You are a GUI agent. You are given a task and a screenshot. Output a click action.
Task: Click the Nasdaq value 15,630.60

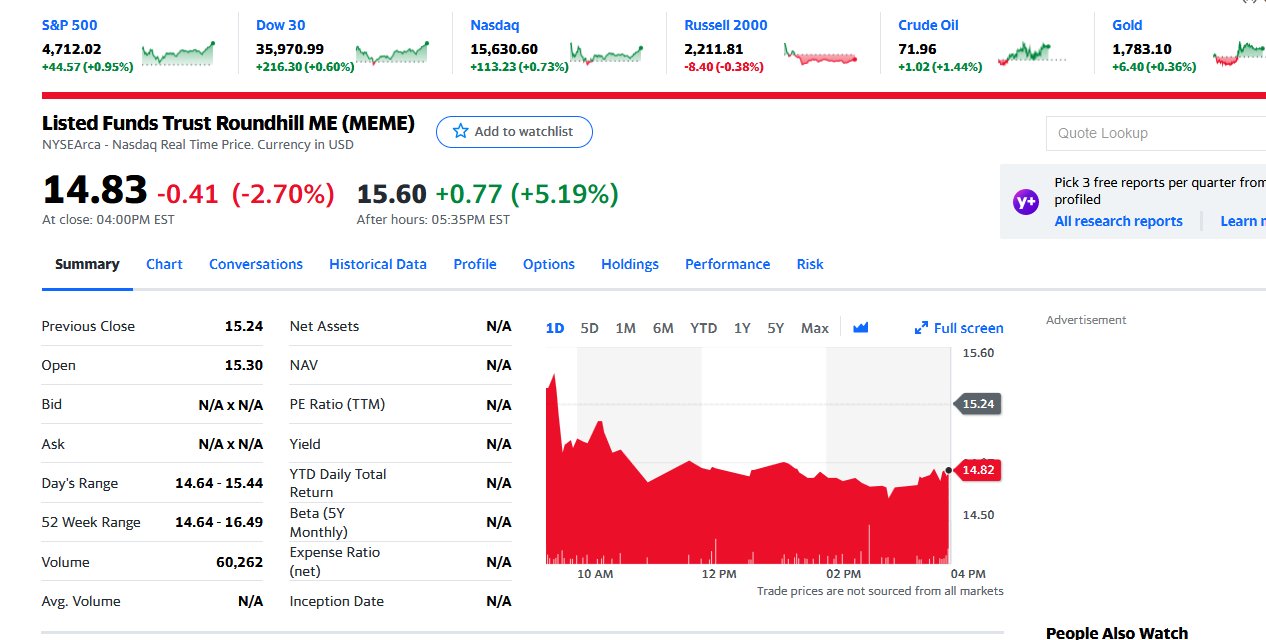pos(504,48)
